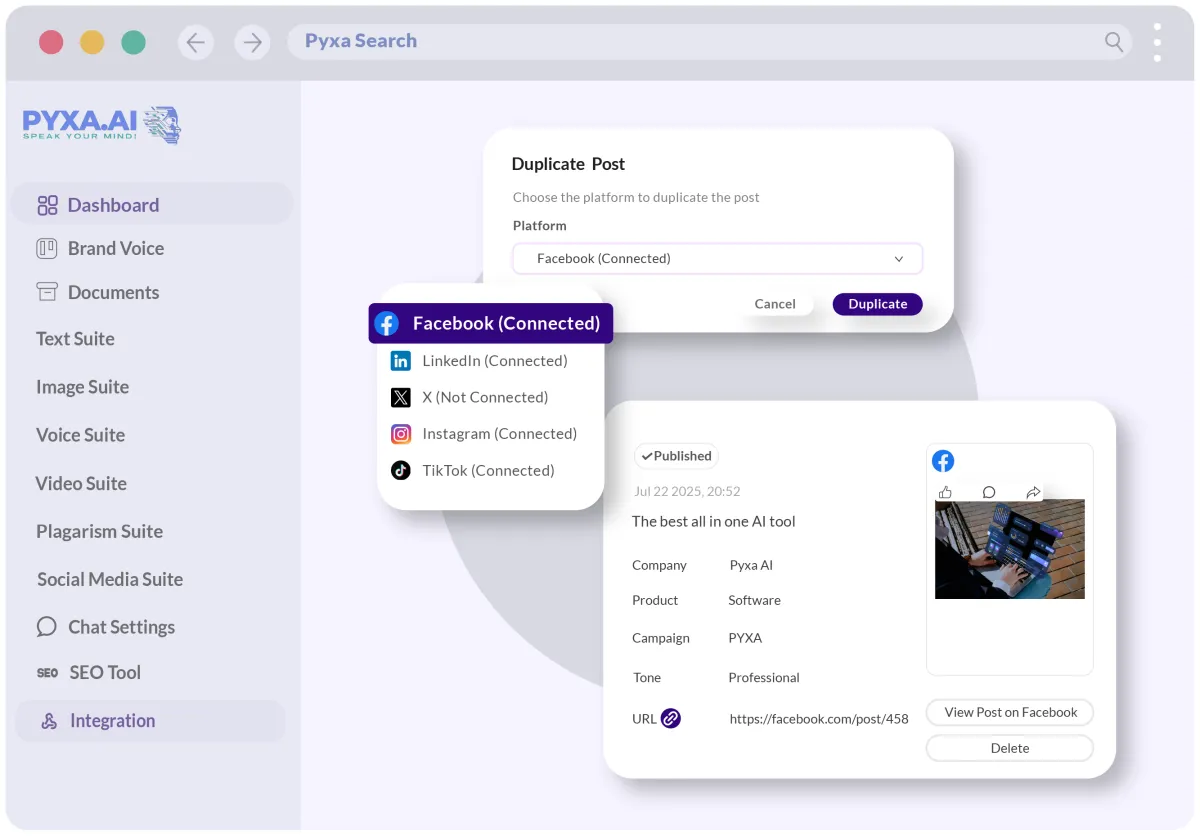Click the Documents archive icon
The width and height of the screenshot is (1200, 836).
pyautogui.click(x=47, y=292)
